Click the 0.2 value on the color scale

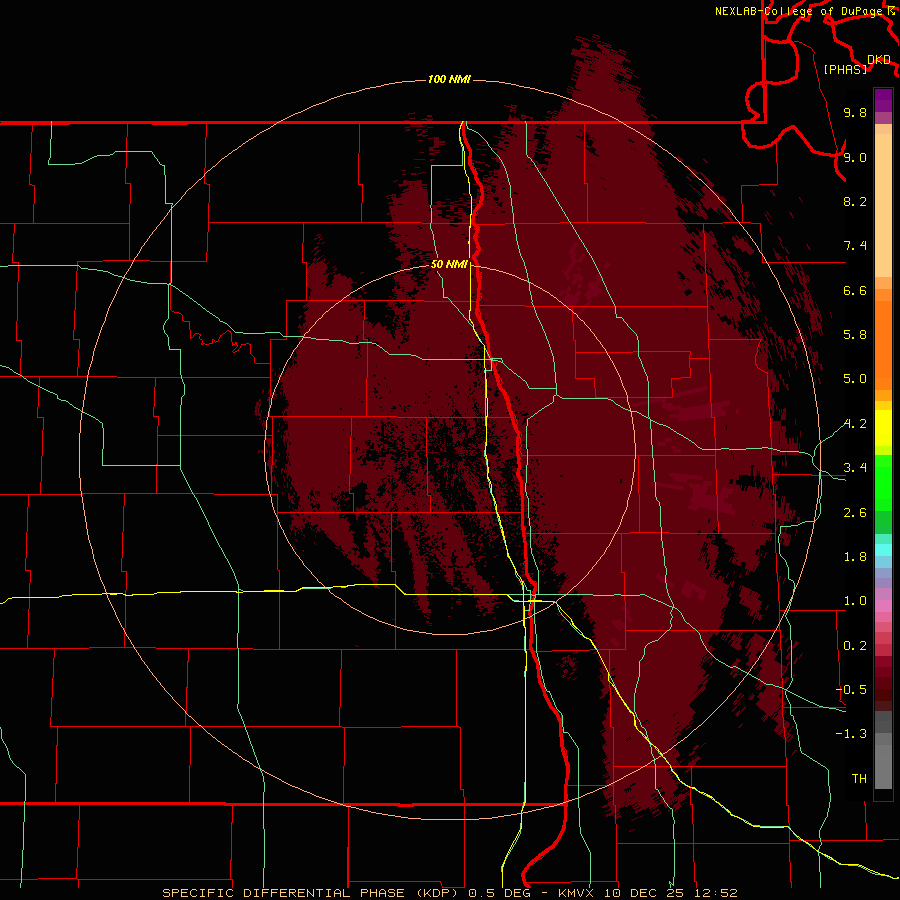coord(855,646)
